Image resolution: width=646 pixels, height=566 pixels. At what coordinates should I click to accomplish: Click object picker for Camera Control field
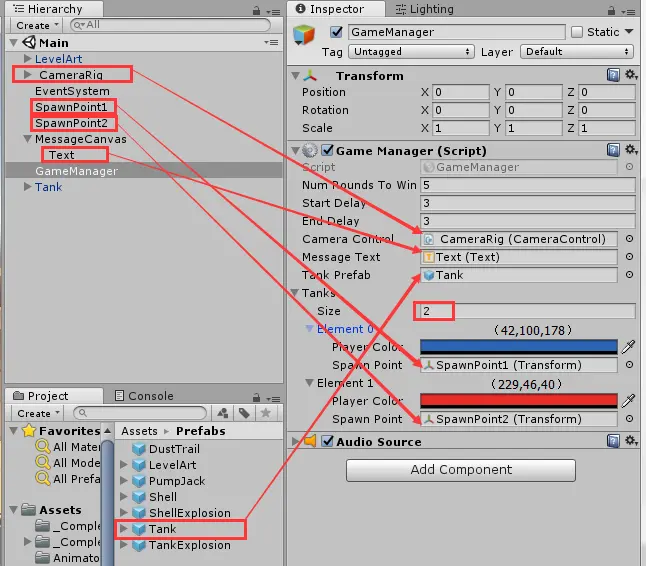[x=629, y=239]
